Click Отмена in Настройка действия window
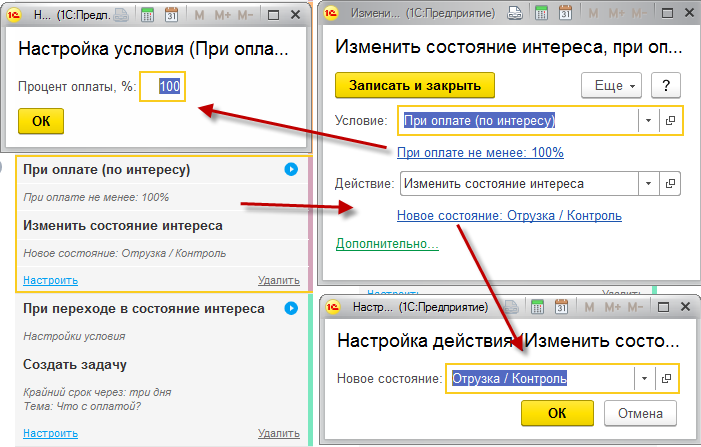This screenshot has width=701, height=447. (640, 413)
